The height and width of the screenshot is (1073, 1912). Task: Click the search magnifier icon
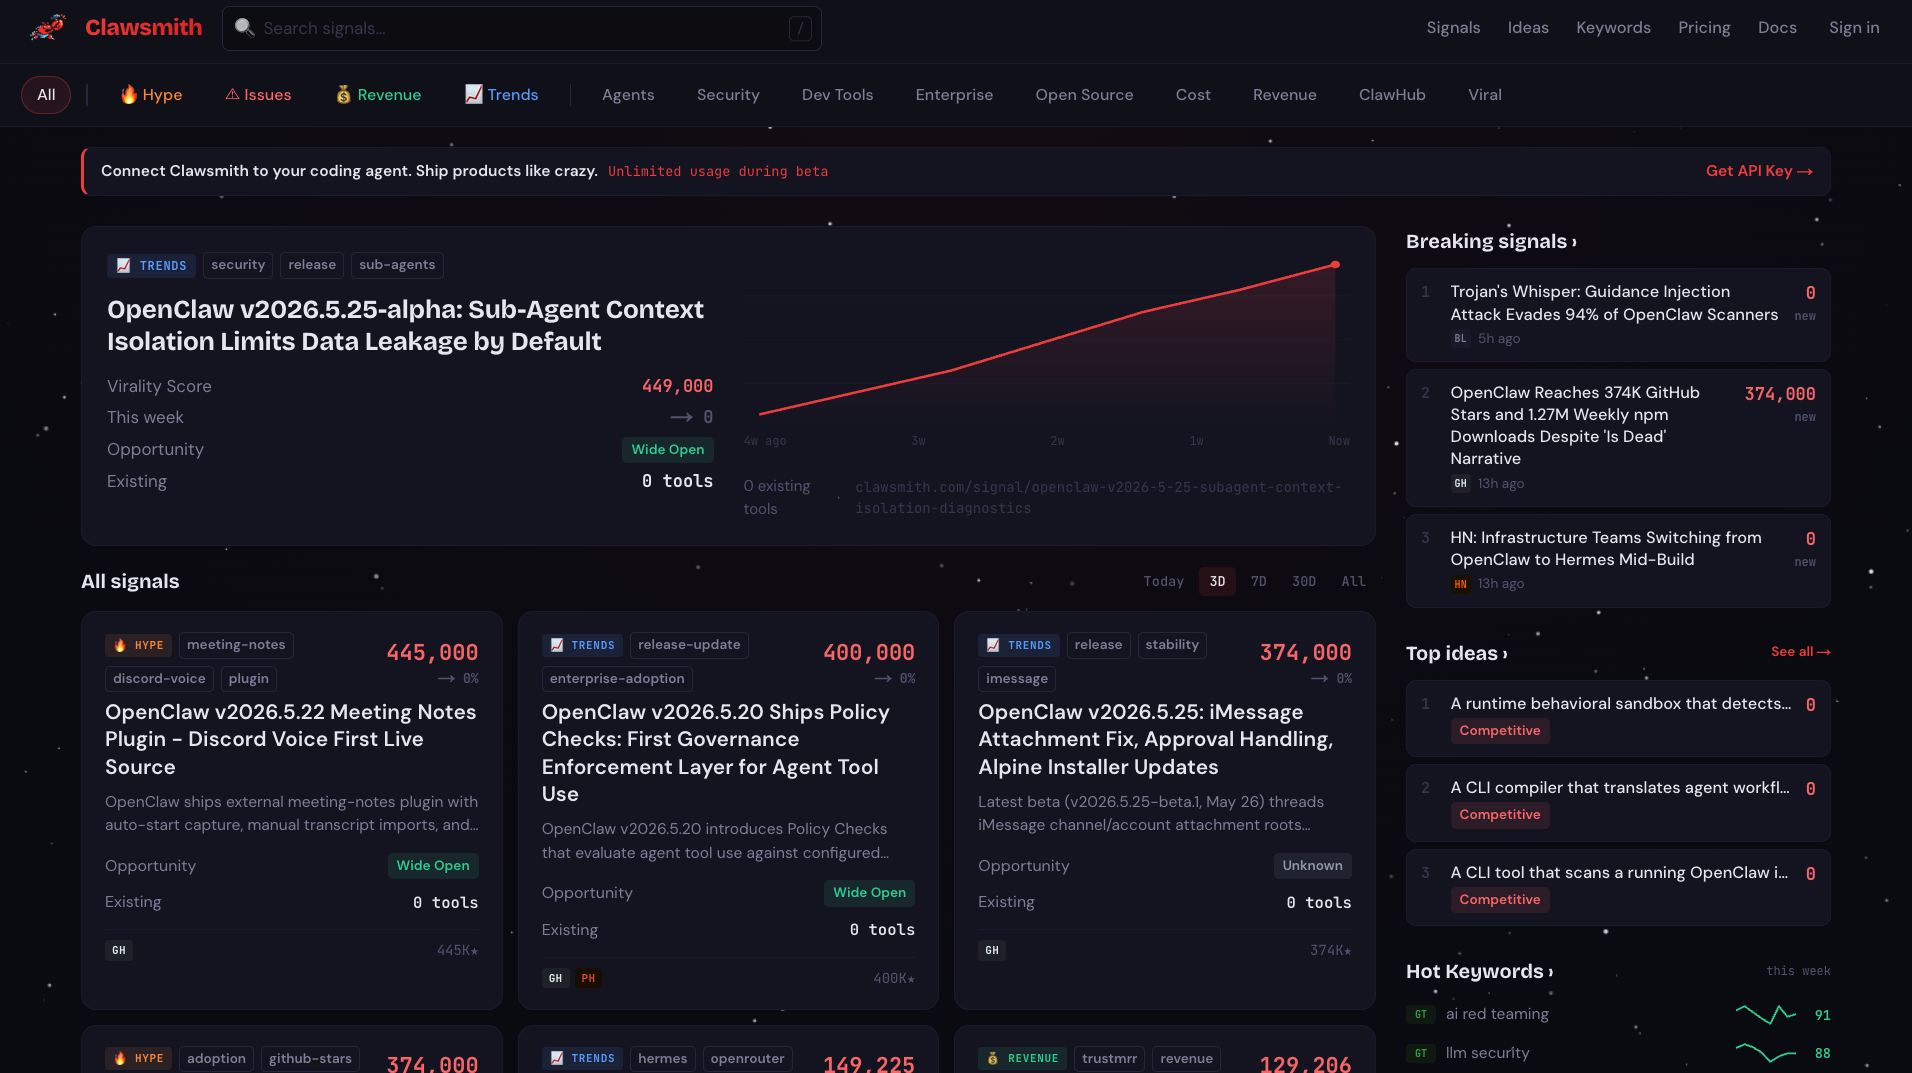click(x=244, y=28)
